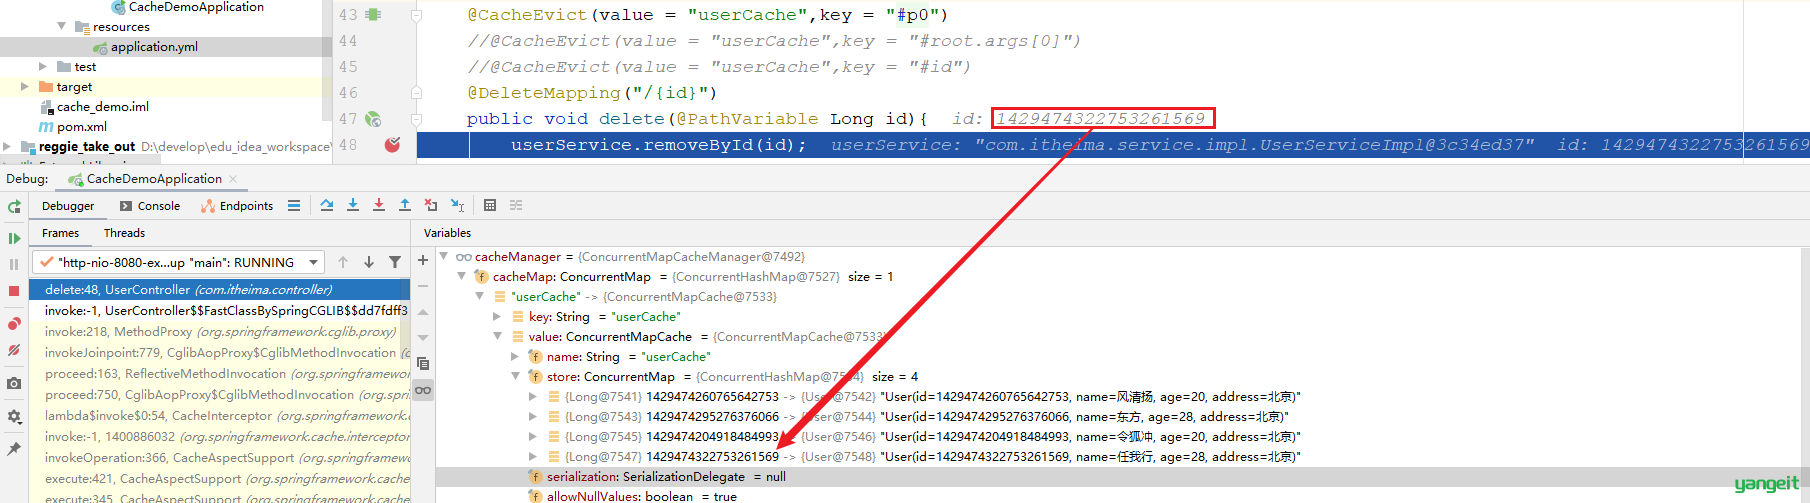1810x503 pixels.
Task: Expand test folder in project tree
Action: [43, 67]
